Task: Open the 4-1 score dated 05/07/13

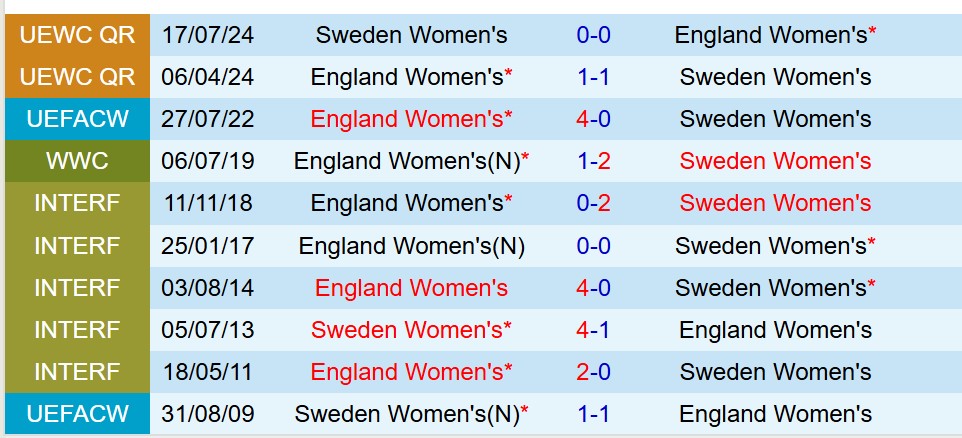Action: click(594, 330)
